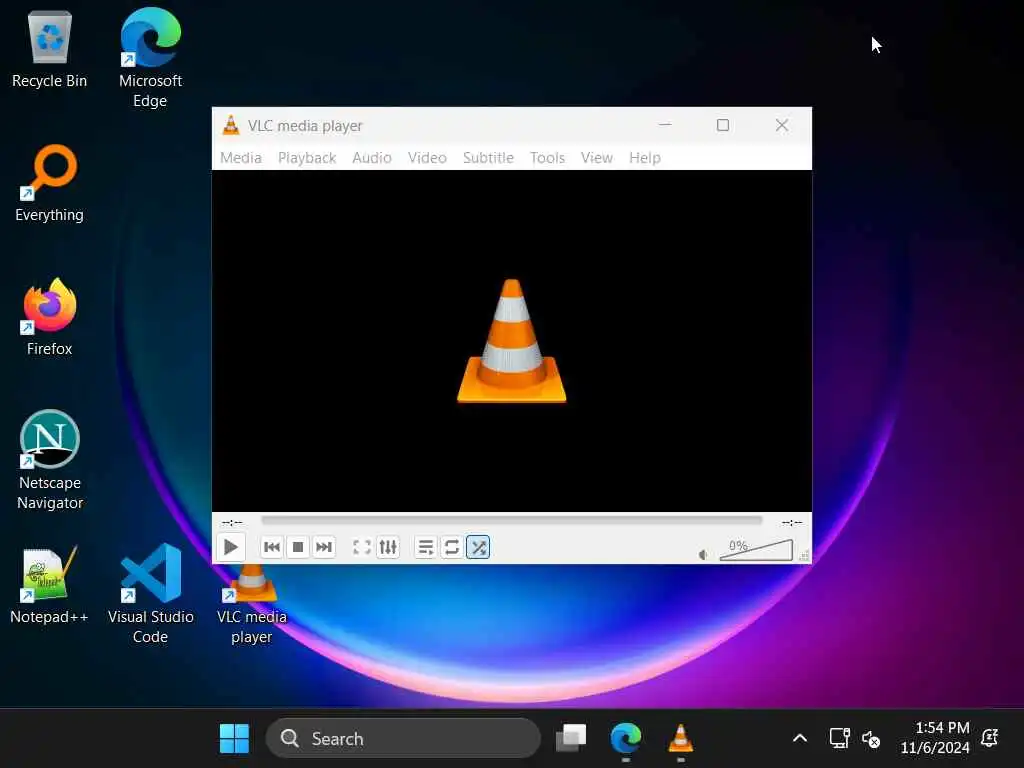Open the muted volume tray icon
Viewport: 1024px width, 768px height.
(x=871, y=739)
